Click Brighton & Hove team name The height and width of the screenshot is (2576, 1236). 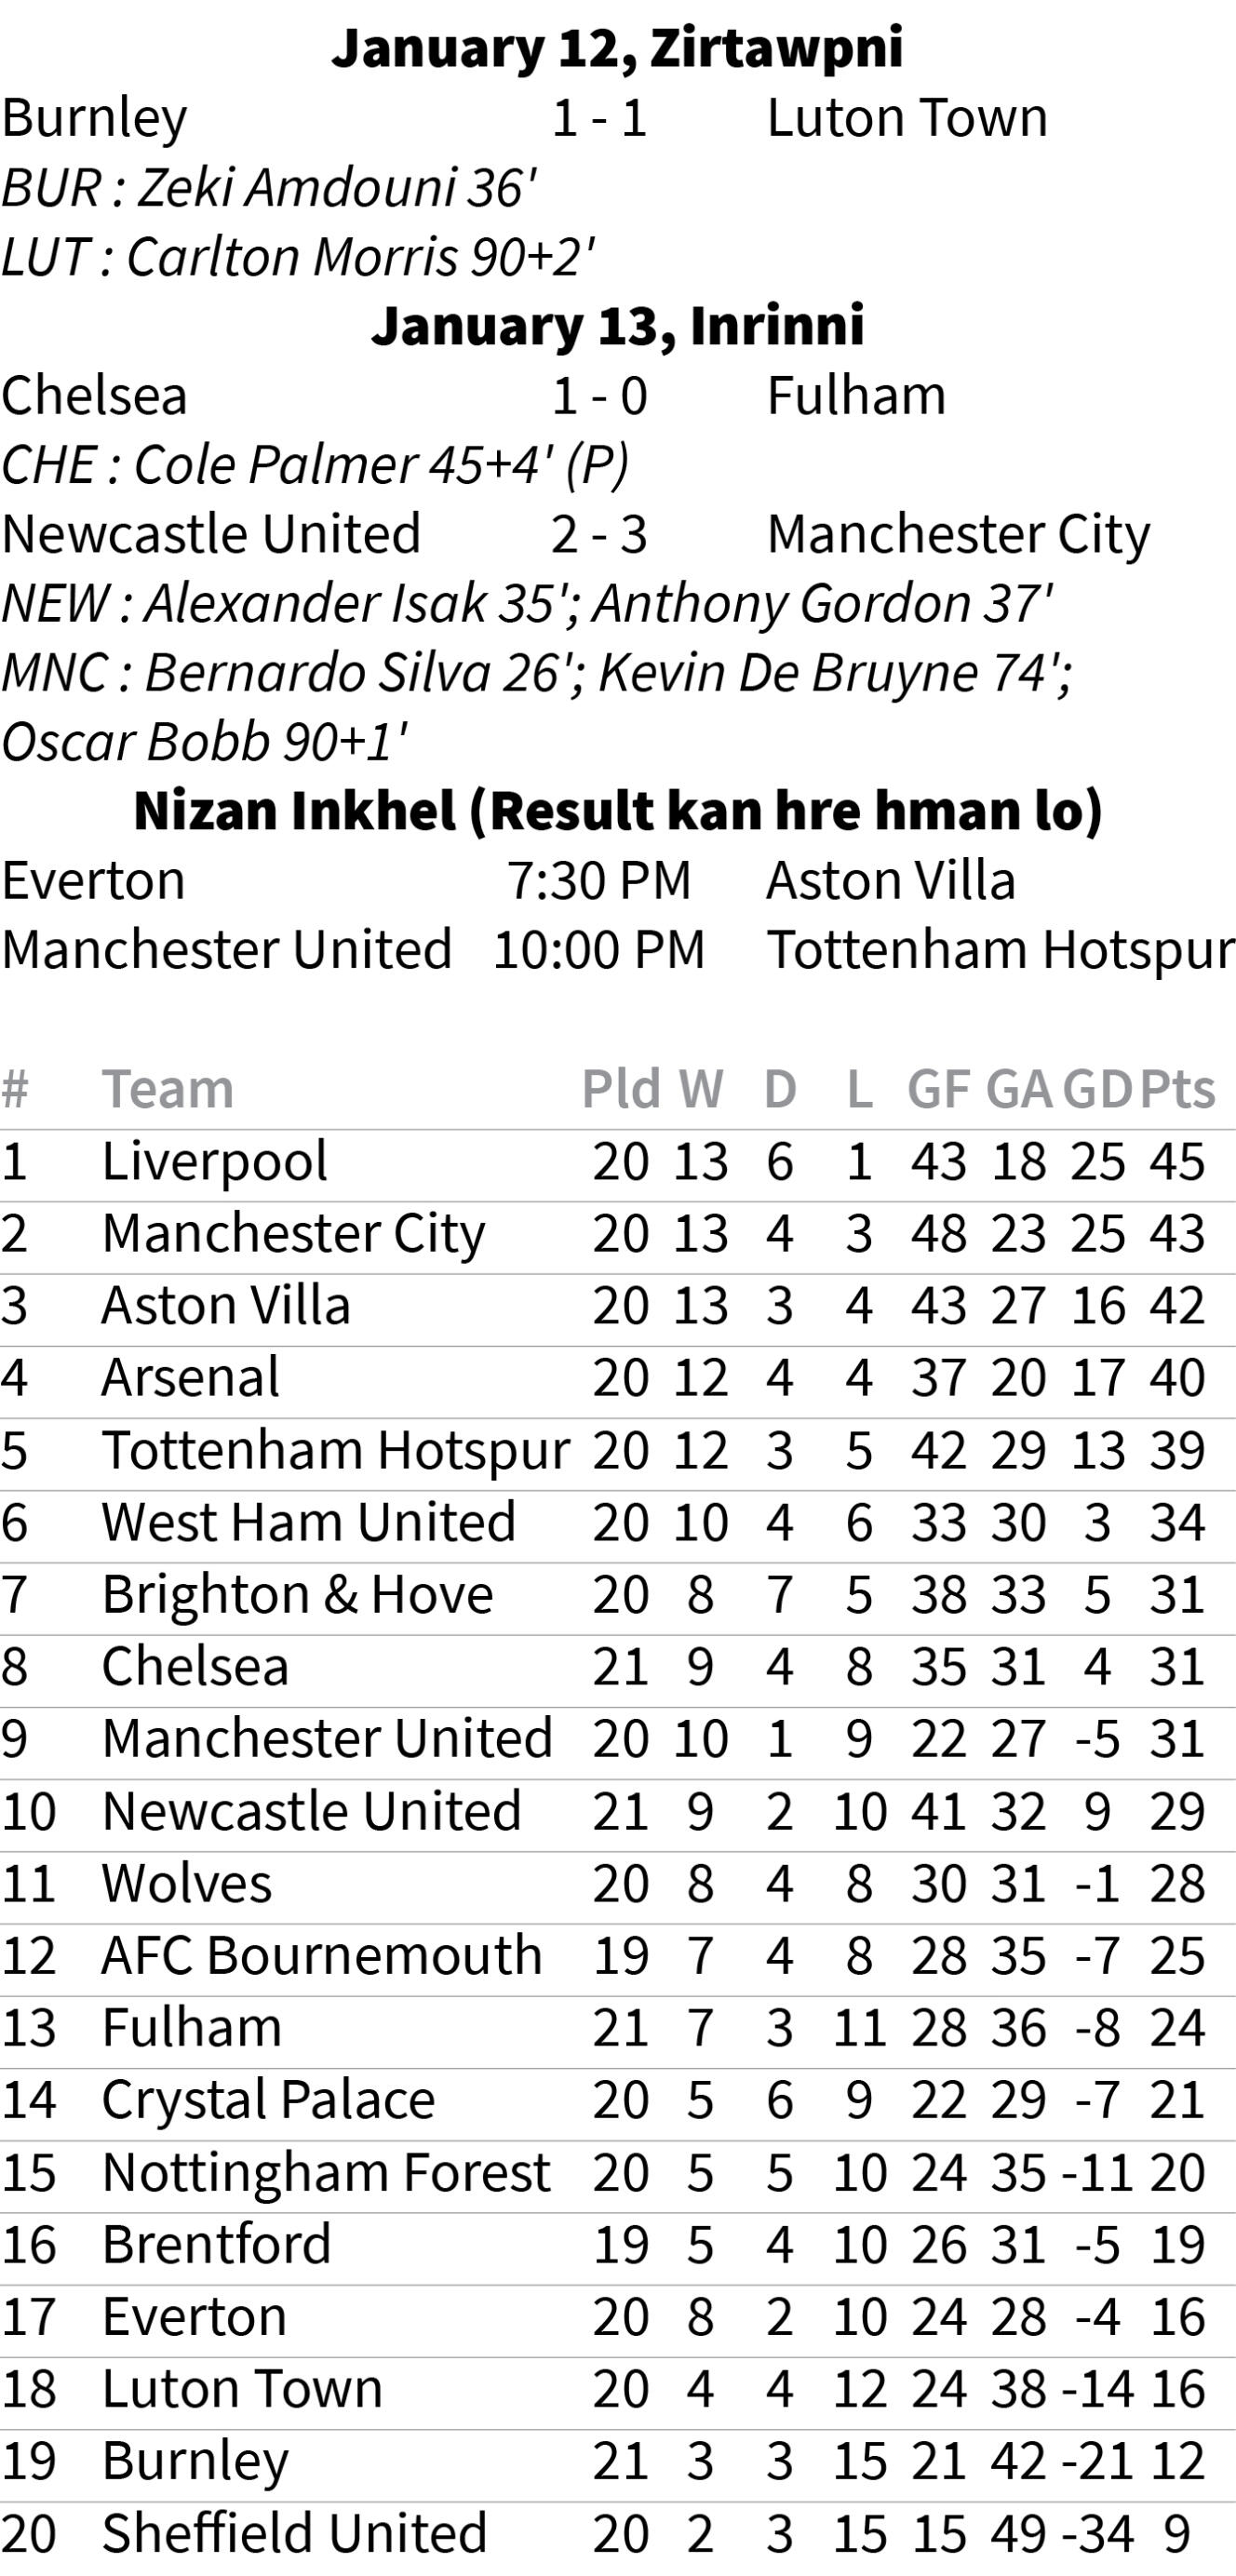(298, 1595)
